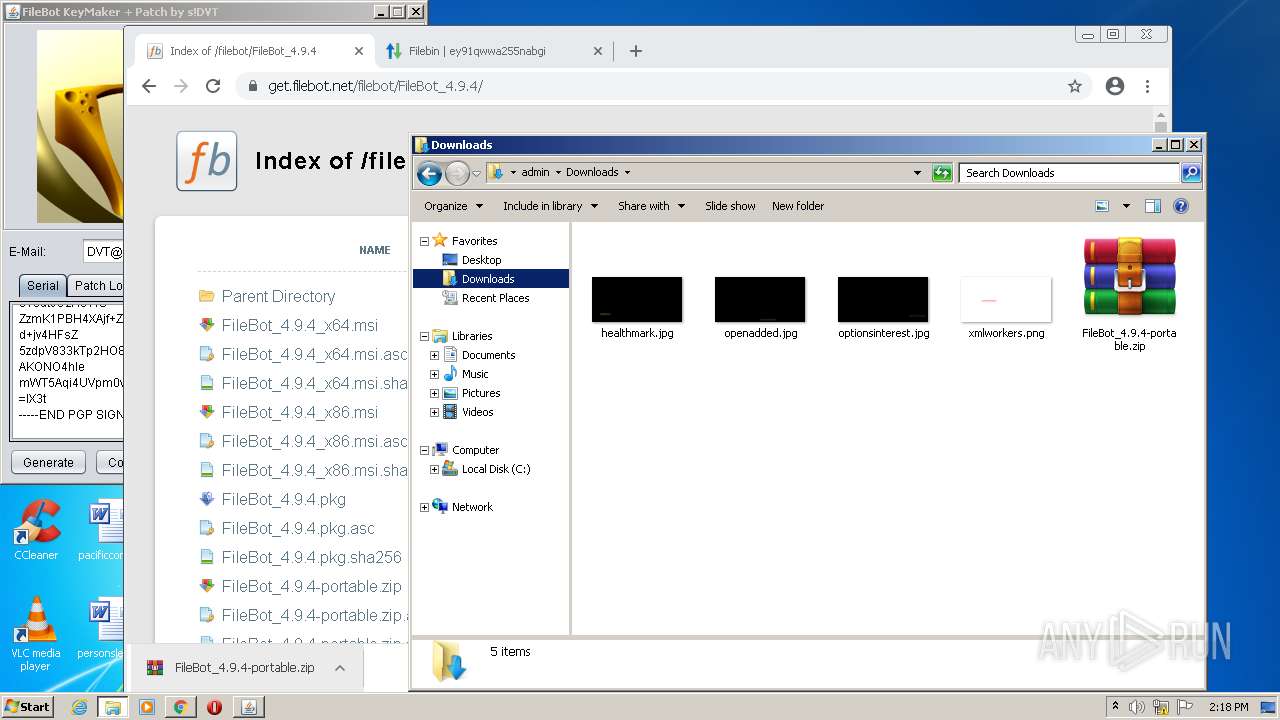This screenshot has height=720, width=1280.
Task: Collapse the Computer tree group
Action: [x=424, y=450]
